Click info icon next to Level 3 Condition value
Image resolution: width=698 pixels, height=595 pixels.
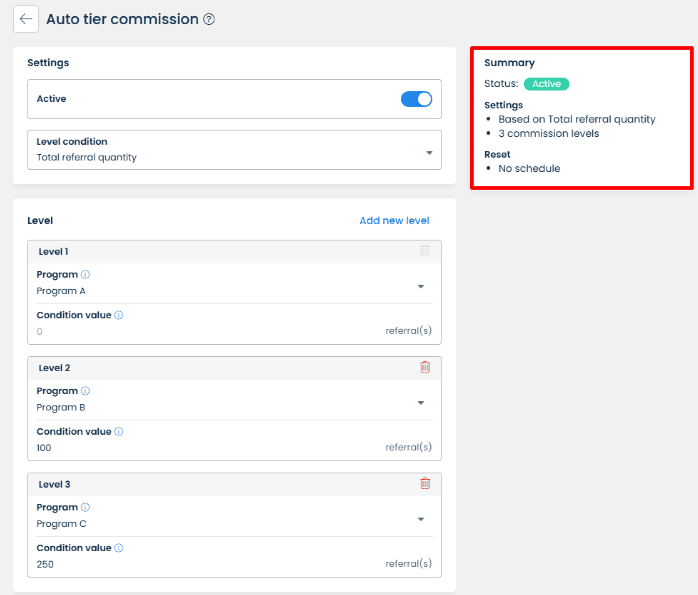[x=119, y=548]
